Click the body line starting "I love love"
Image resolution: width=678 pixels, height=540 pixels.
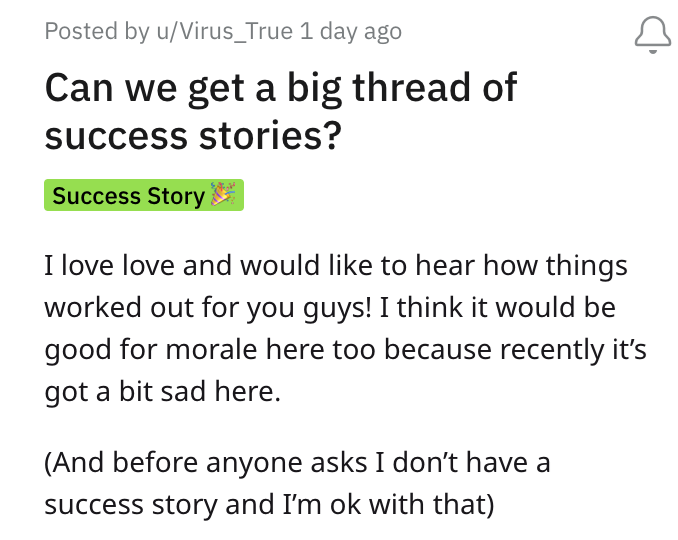336,267
